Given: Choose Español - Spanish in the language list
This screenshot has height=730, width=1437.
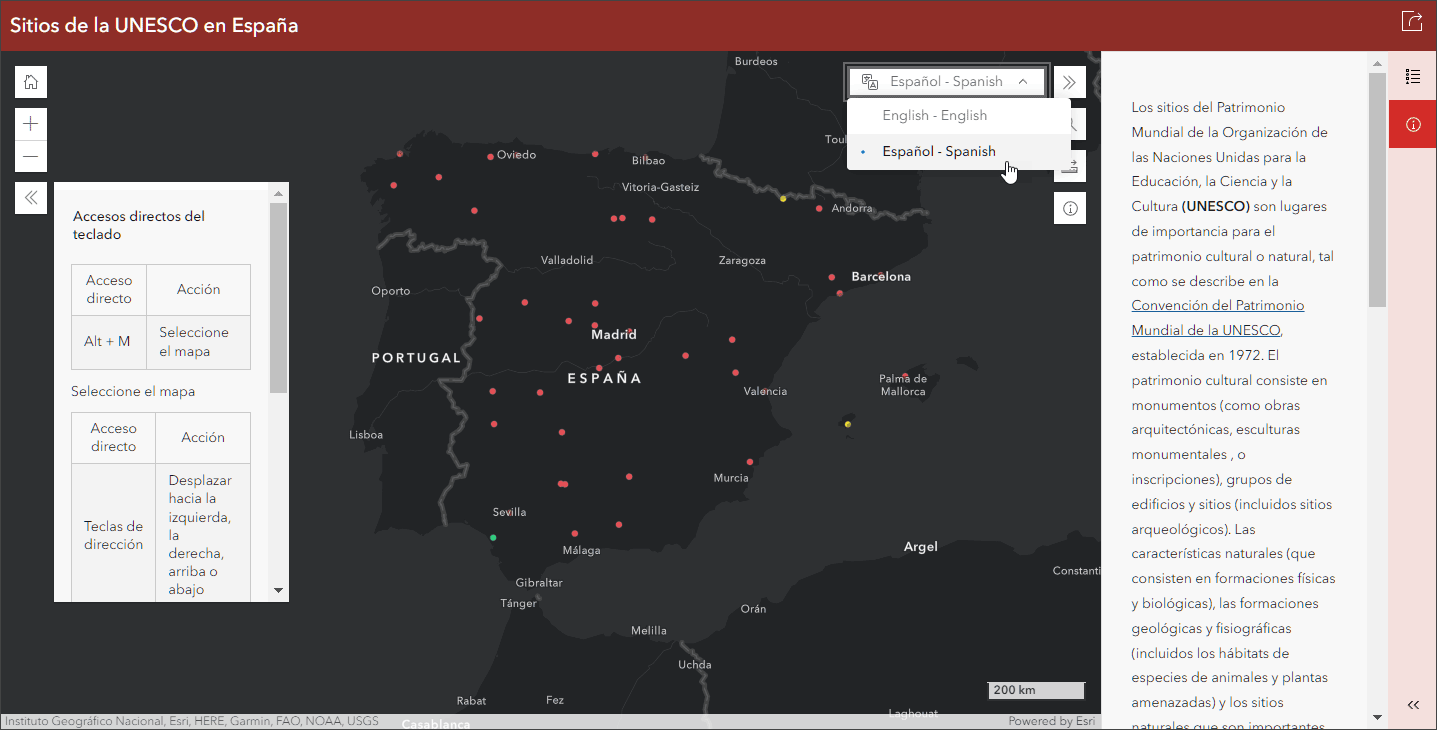Looking at the screenshot, I should (x=938, y=152).
